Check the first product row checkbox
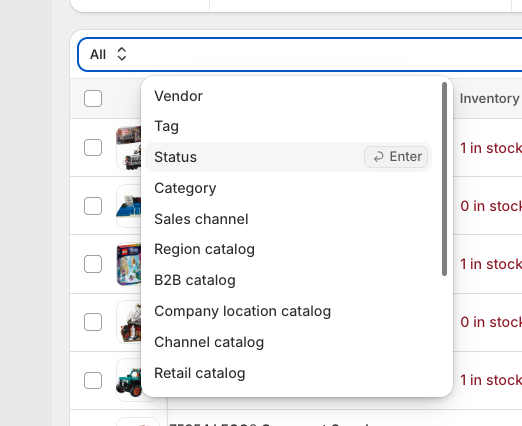522x426 pixels. tap(93, 148)
